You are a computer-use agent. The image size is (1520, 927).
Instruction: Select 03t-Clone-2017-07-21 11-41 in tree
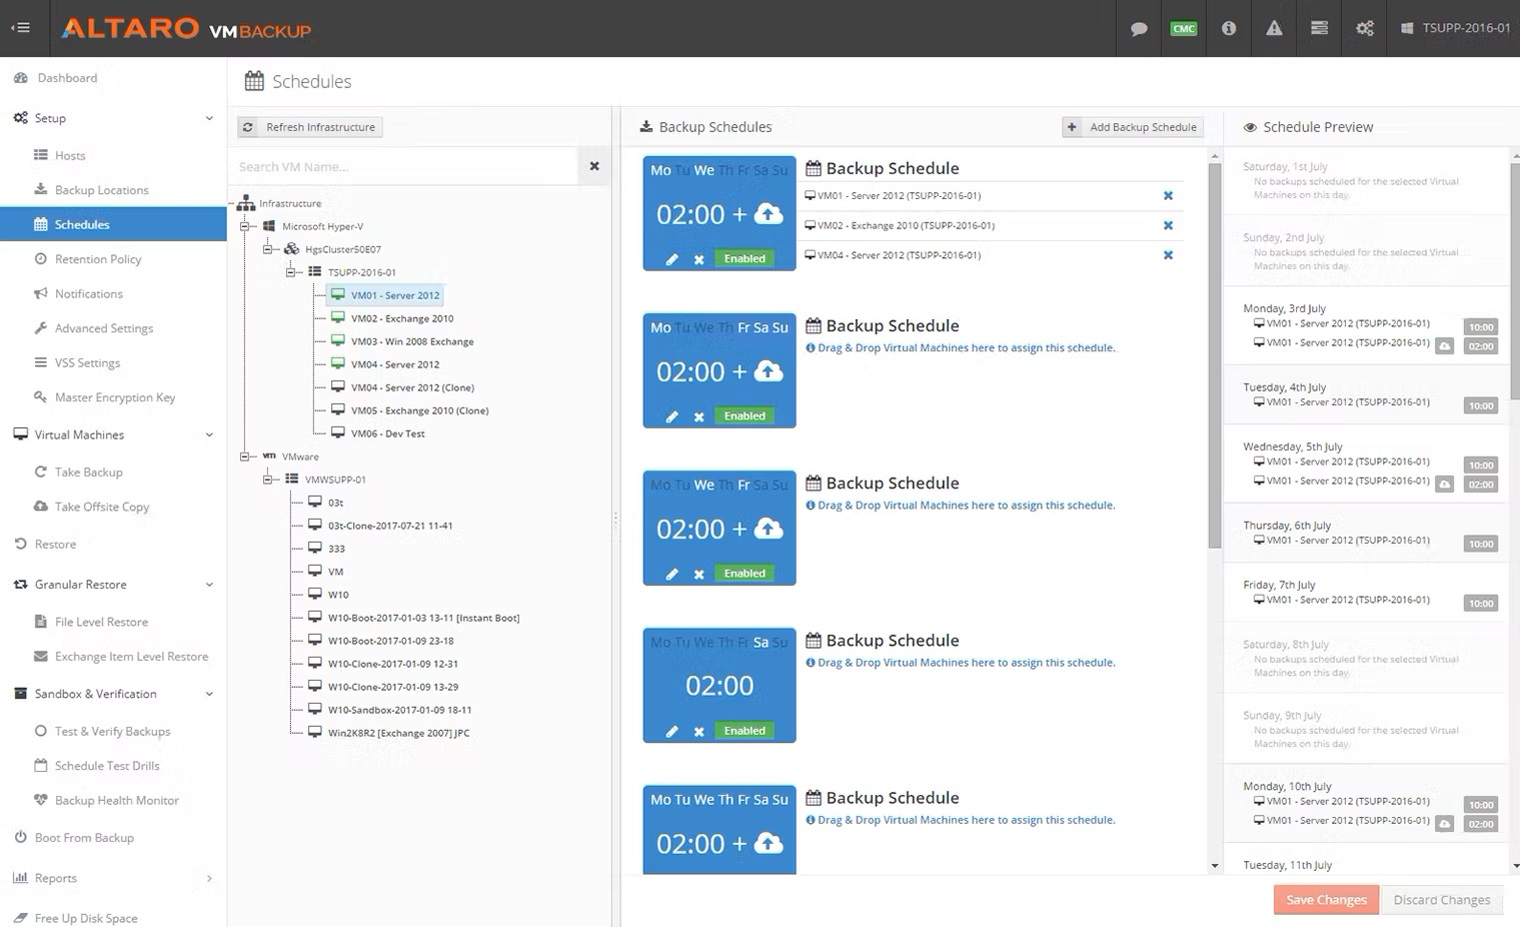coord(390,525)
